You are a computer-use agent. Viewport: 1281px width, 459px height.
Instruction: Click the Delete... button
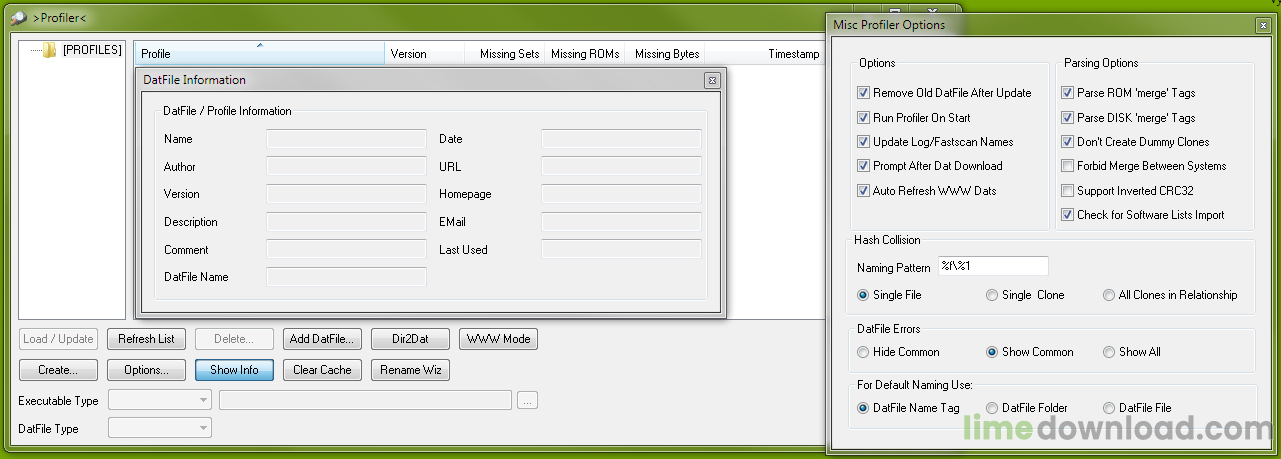tap(234, 339)
